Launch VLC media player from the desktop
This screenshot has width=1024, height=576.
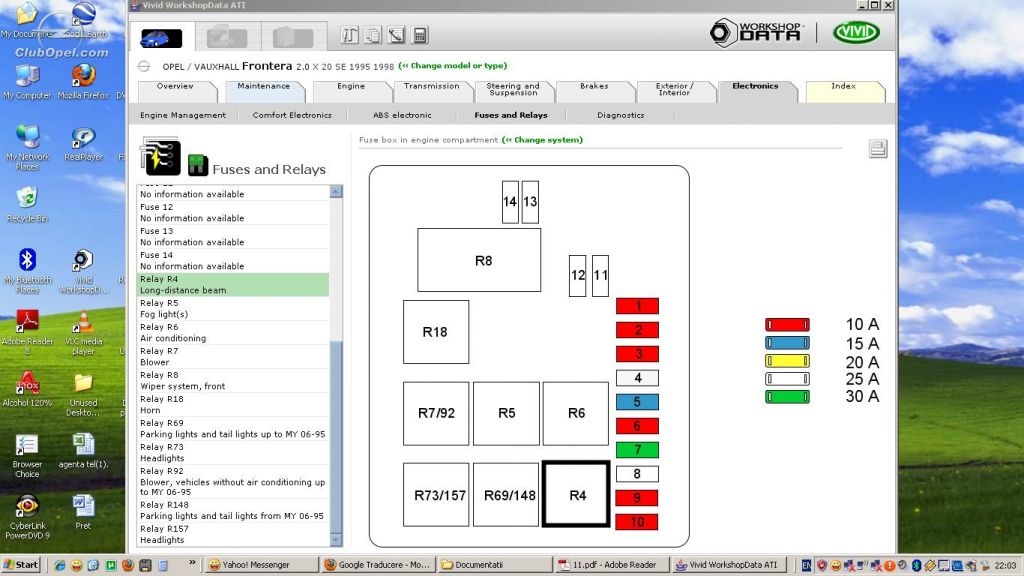83,332
